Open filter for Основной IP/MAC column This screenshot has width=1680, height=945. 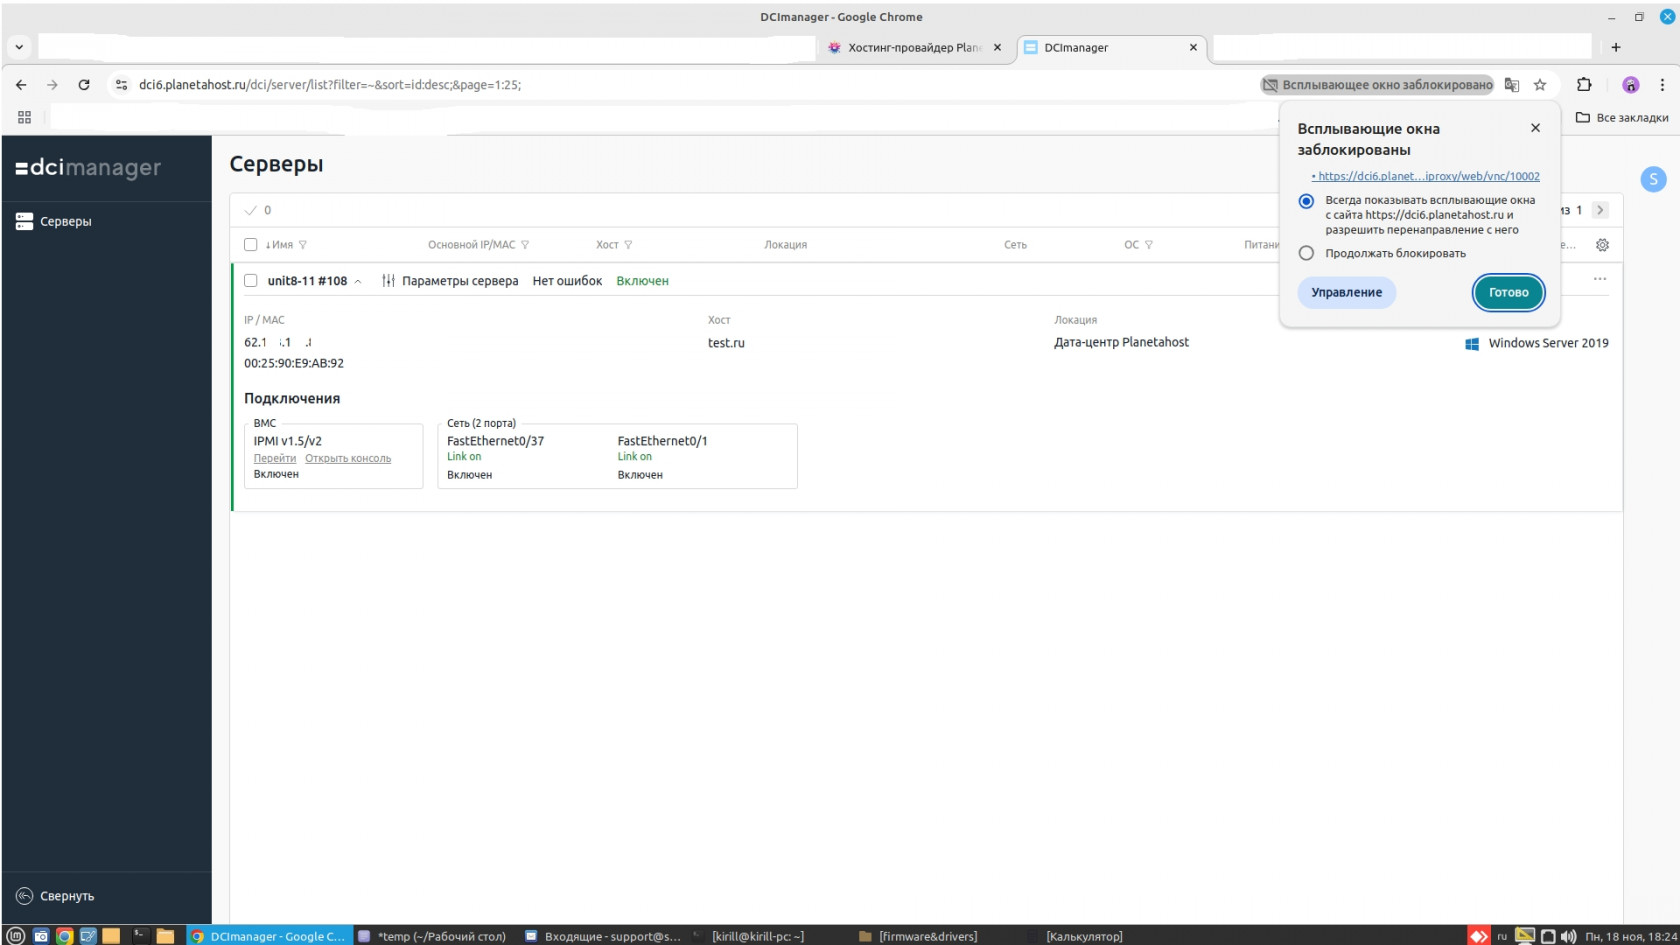[x=525, y=245]
